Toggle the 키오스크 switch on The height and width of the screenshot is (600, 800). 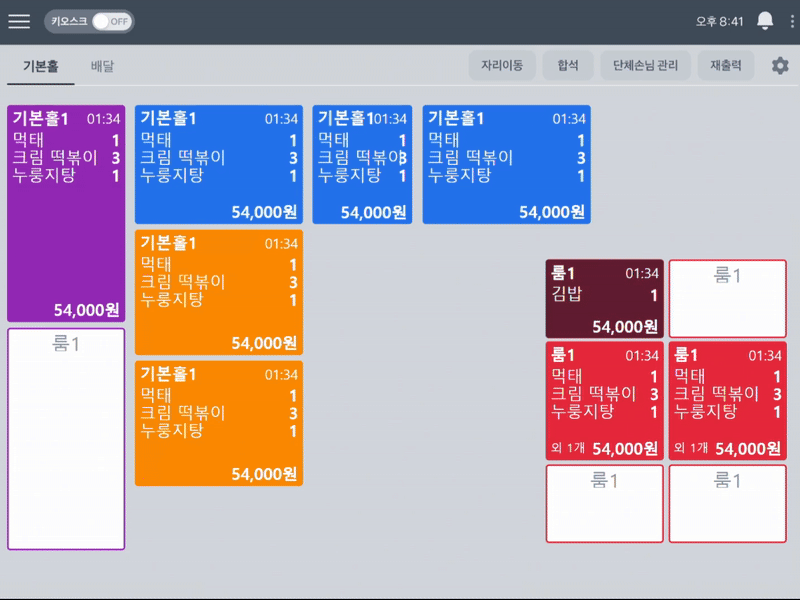pos(110,22)
